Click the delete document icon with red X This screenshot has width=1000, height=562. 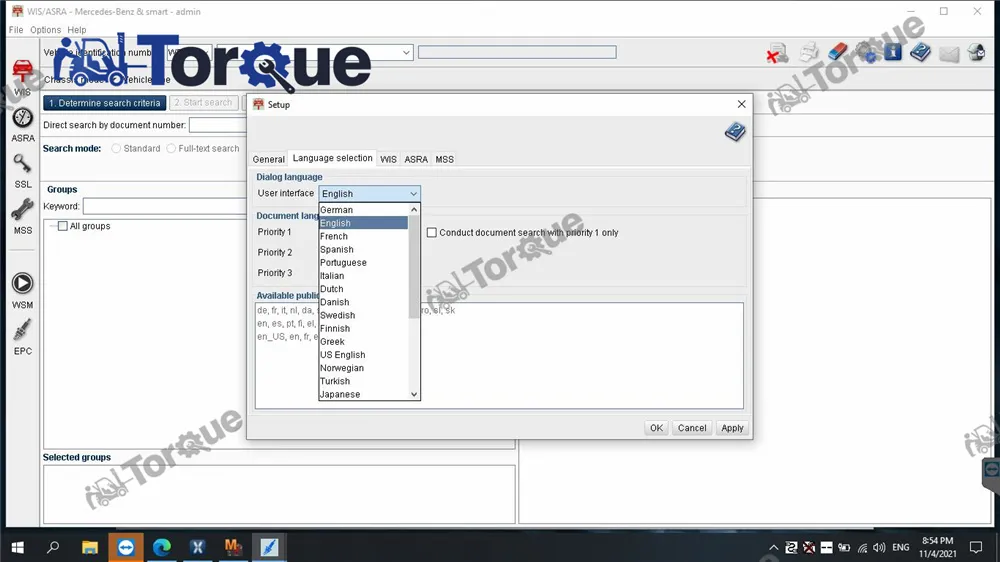pyautogui.click(x=777, y=53)
